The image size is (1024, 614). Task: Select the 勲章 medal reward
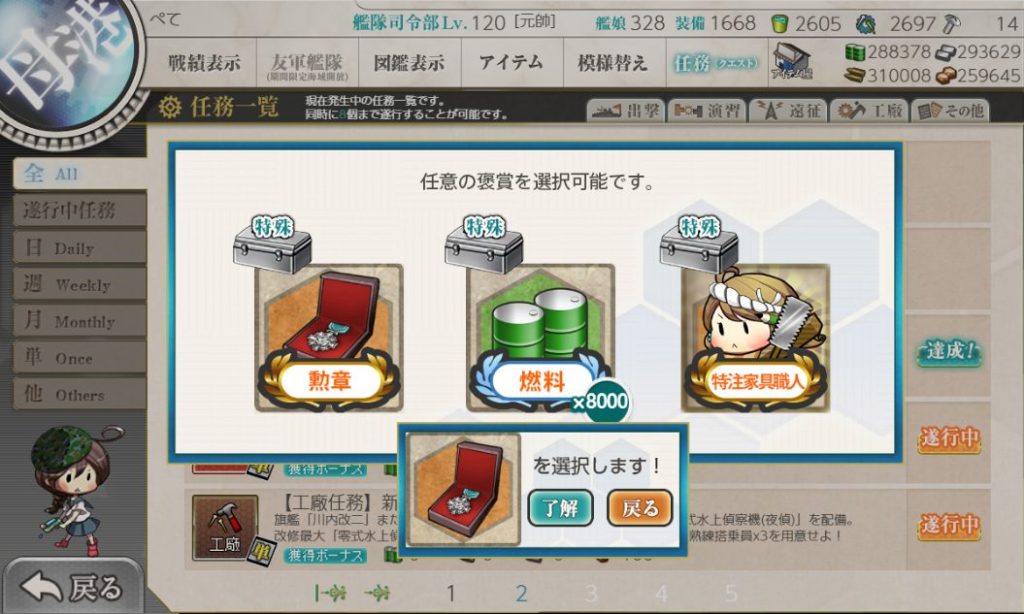[328, 338]
